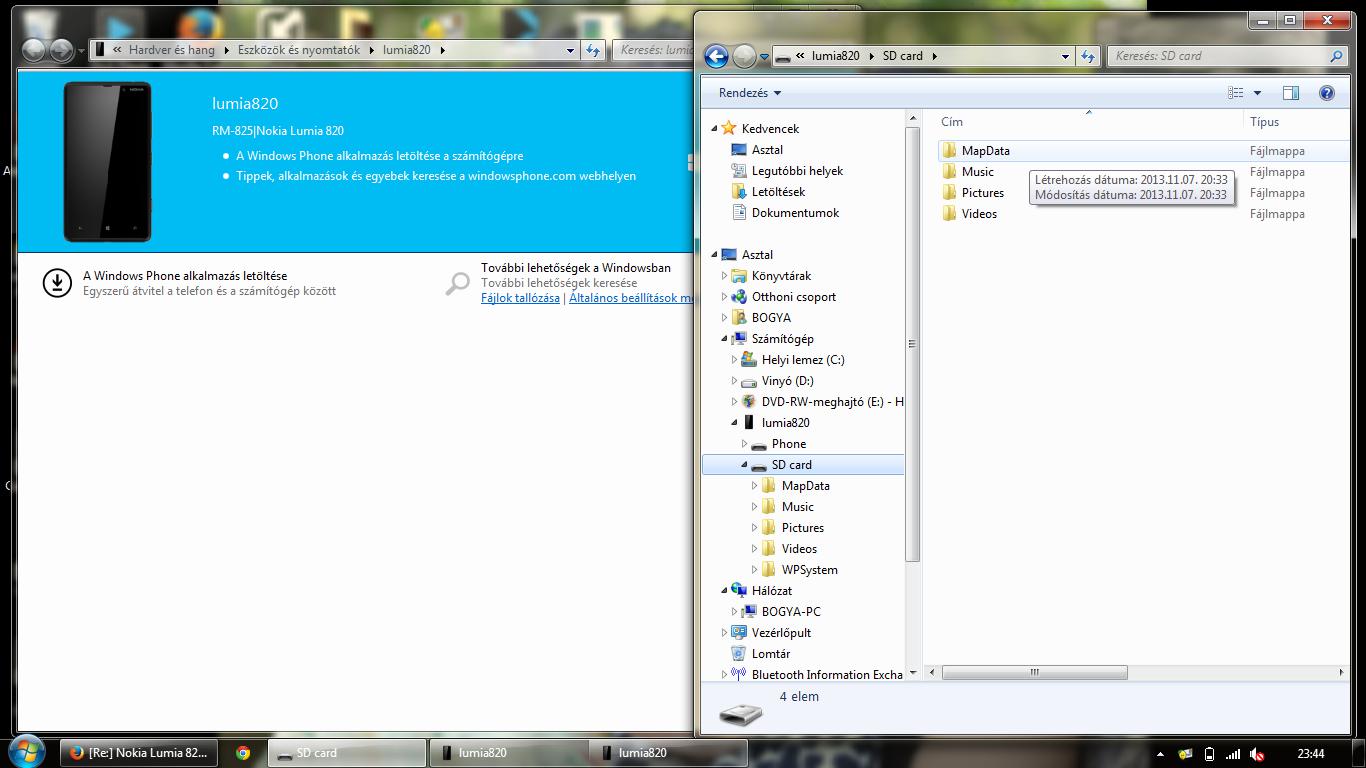Collapse the SD card node

(x=744, y=465)
